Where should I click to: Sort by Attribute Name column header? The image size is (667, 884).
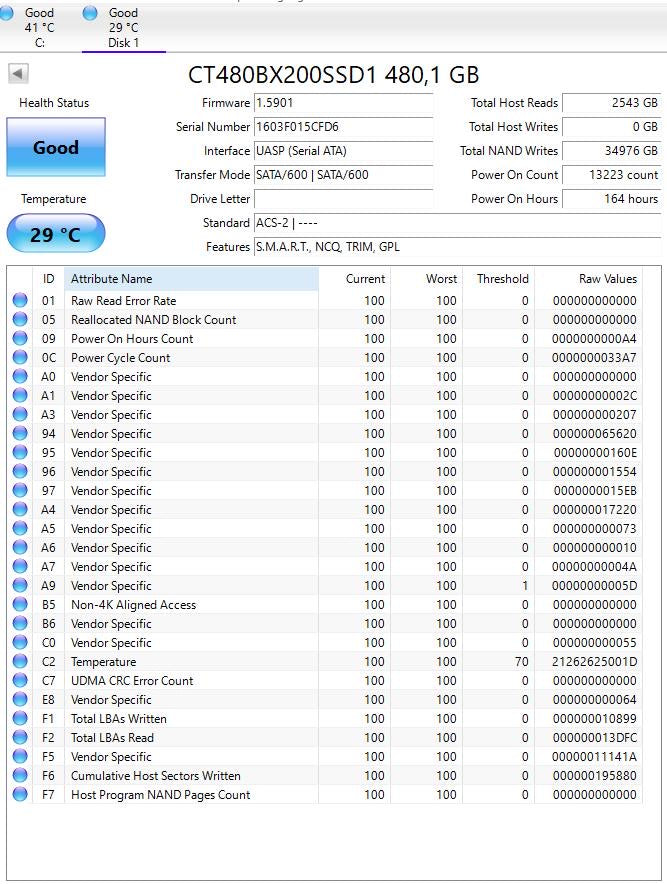[191, 279]
